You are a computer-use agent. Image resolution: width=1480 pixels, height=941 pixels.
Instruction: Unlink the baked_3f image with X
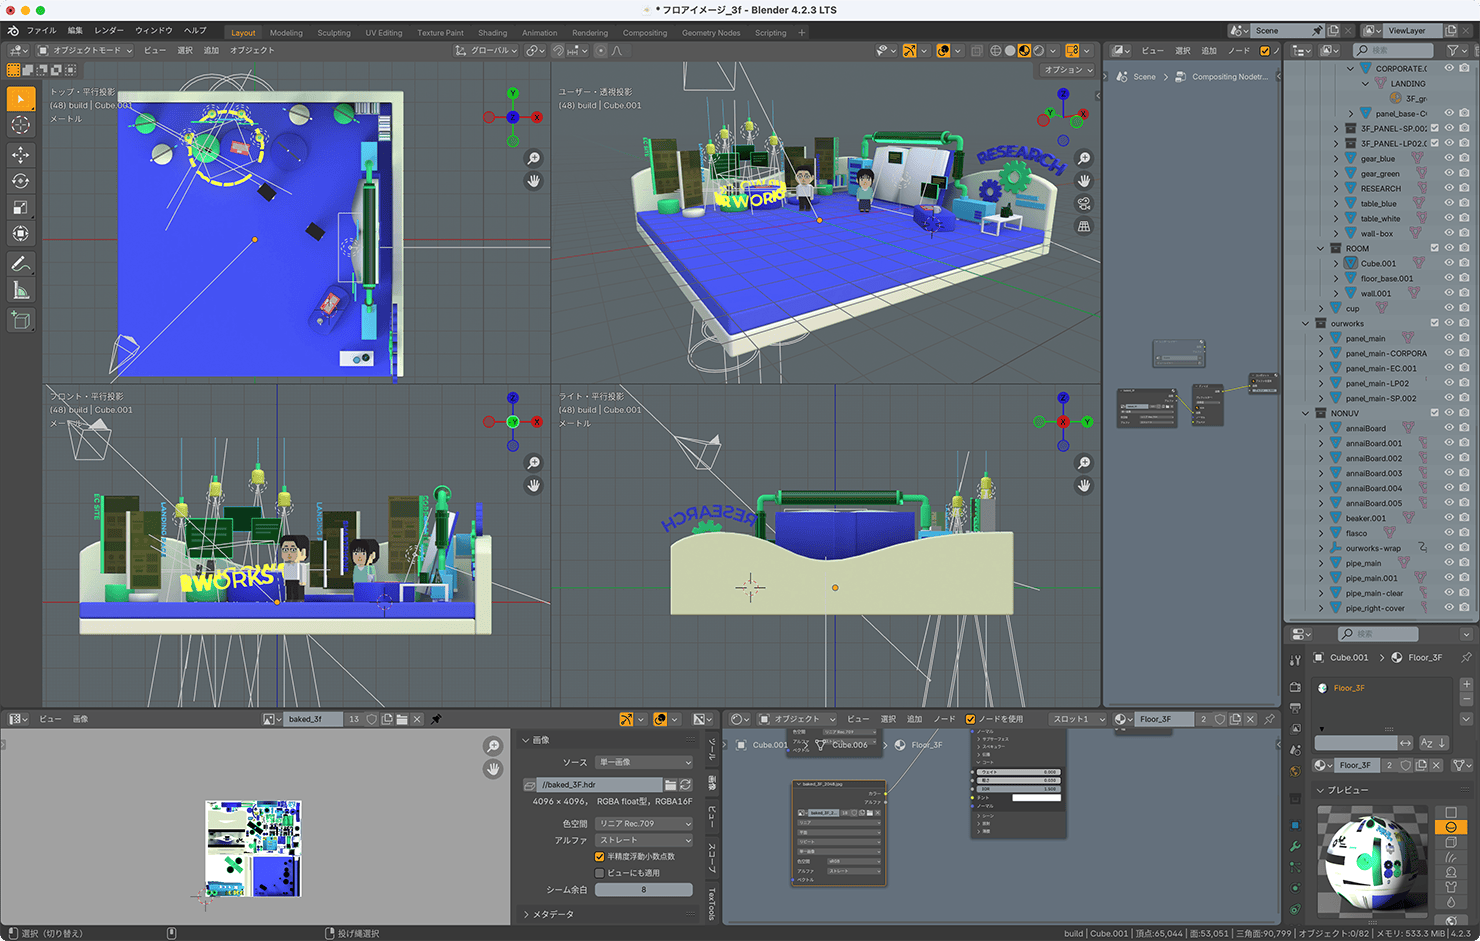(418, 719)
